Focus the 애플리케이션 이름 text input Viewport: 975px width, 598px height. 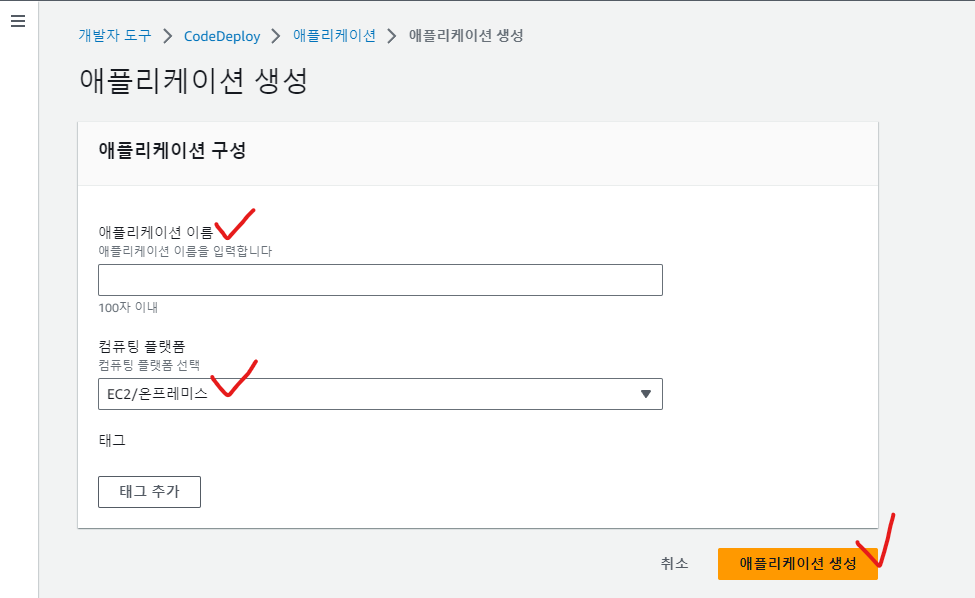(x=380, y=280)
